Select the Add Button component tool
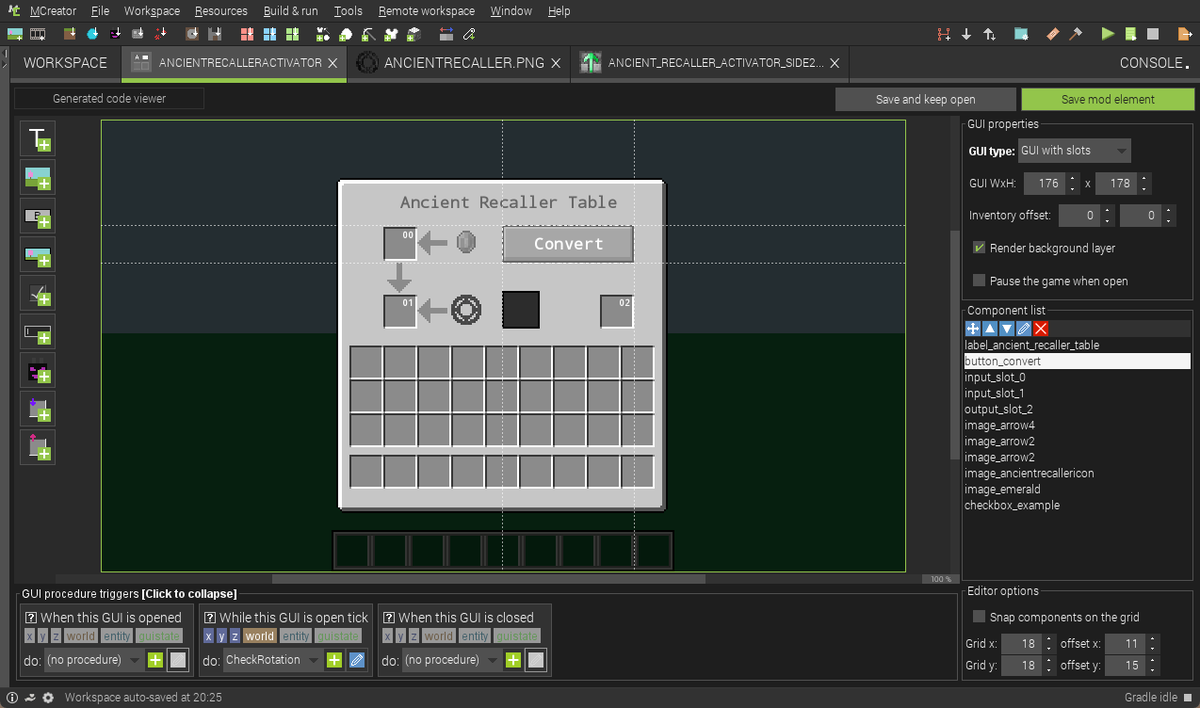1200x708 pixels. tap(37, 217)
